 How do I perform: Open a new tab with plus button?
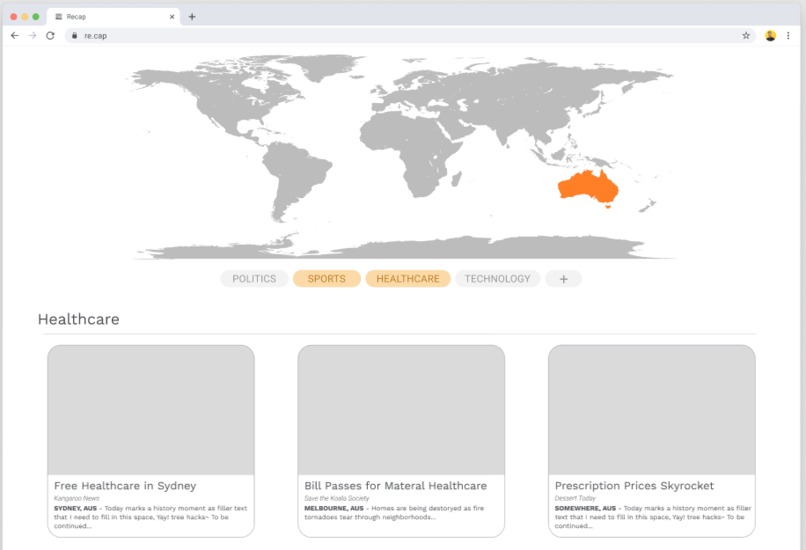tap(192, 16)
